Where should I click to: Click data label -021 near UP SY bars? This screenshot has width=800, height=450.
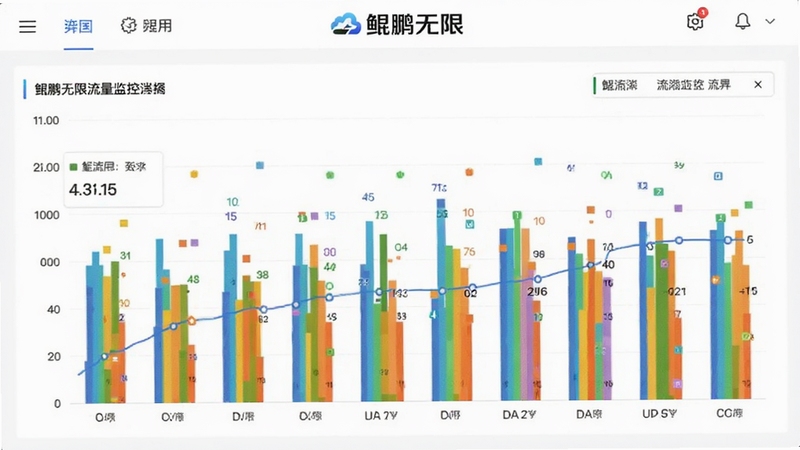click(676, 291)
